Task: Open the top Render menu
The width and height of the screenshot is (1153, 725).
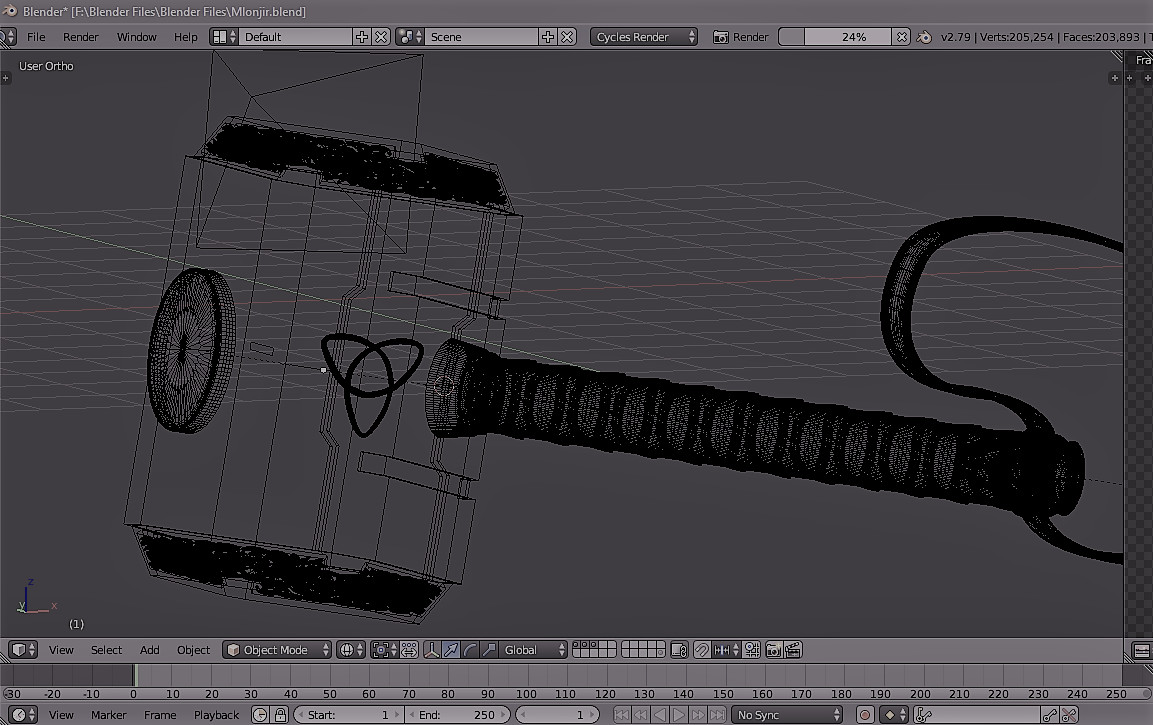Action: click(80, 37)
